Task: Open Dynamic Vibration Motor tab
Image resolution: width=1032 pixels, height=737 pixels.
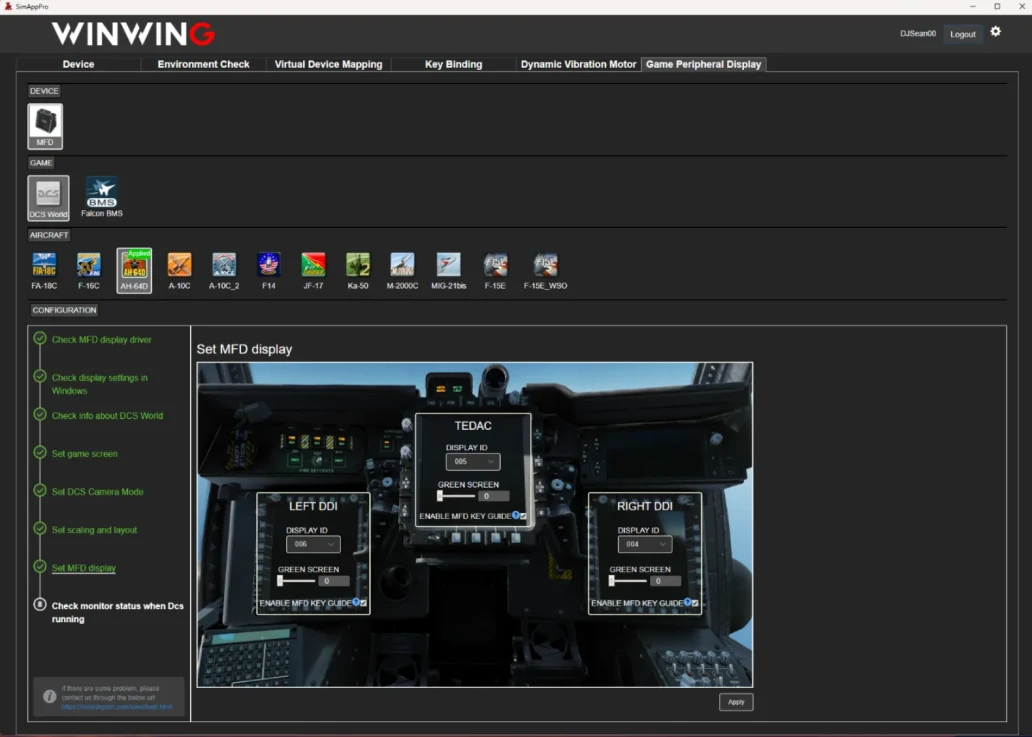Action: 579,64
